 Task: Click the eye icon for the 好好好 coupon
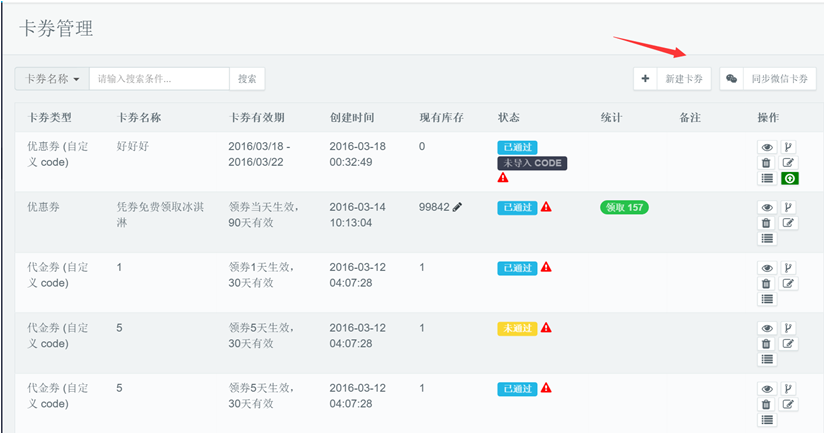pos(766,147)
